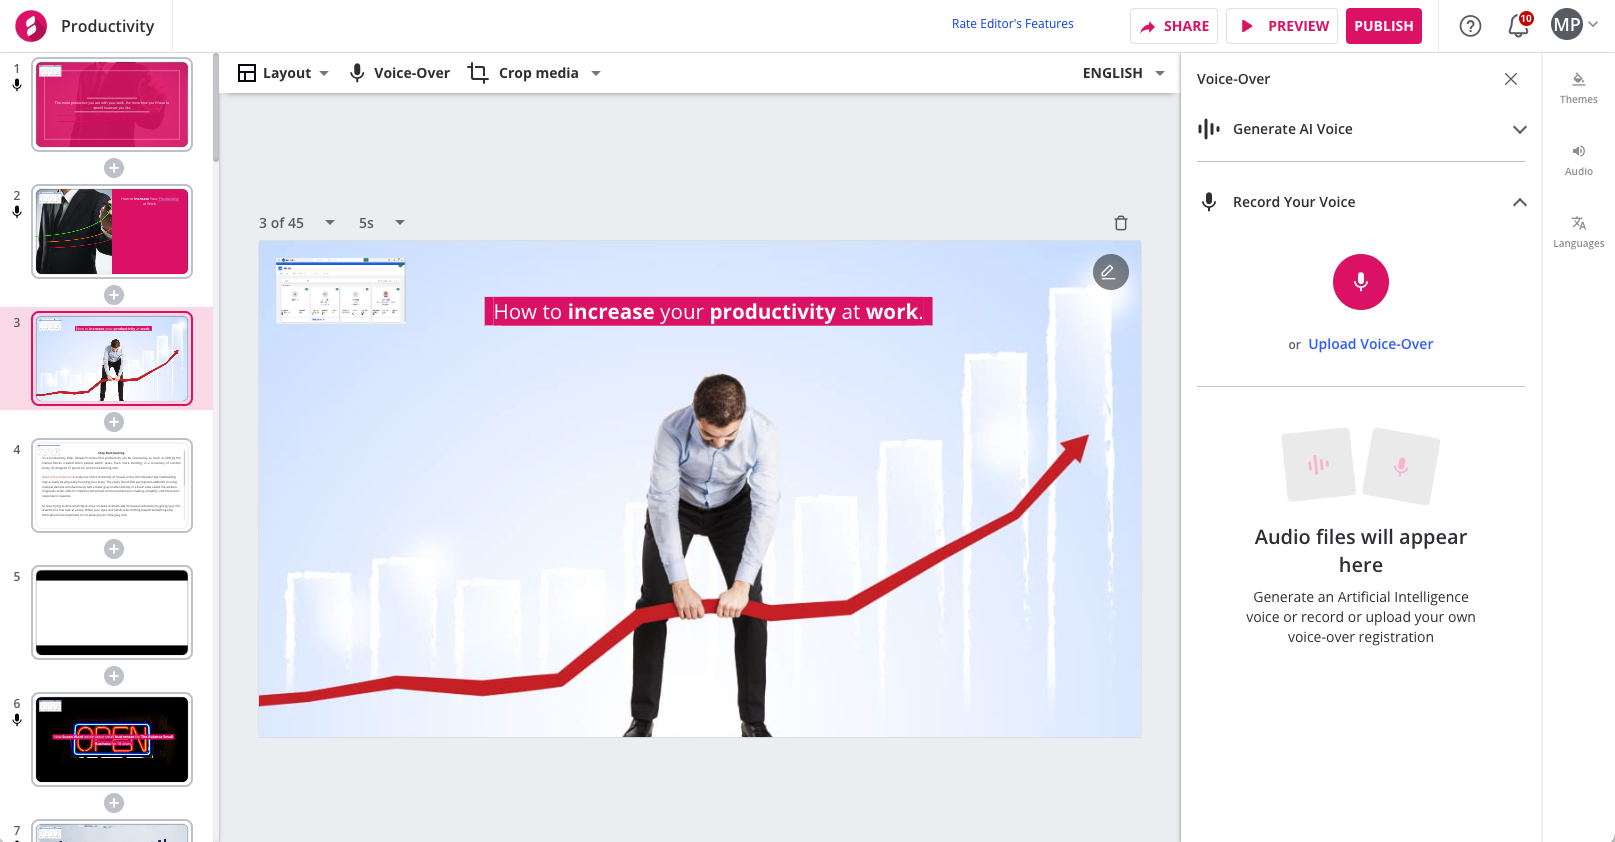Collapse the Record Your Voice section
Screen dimensions: 1615x842
tap(1520, 202)
